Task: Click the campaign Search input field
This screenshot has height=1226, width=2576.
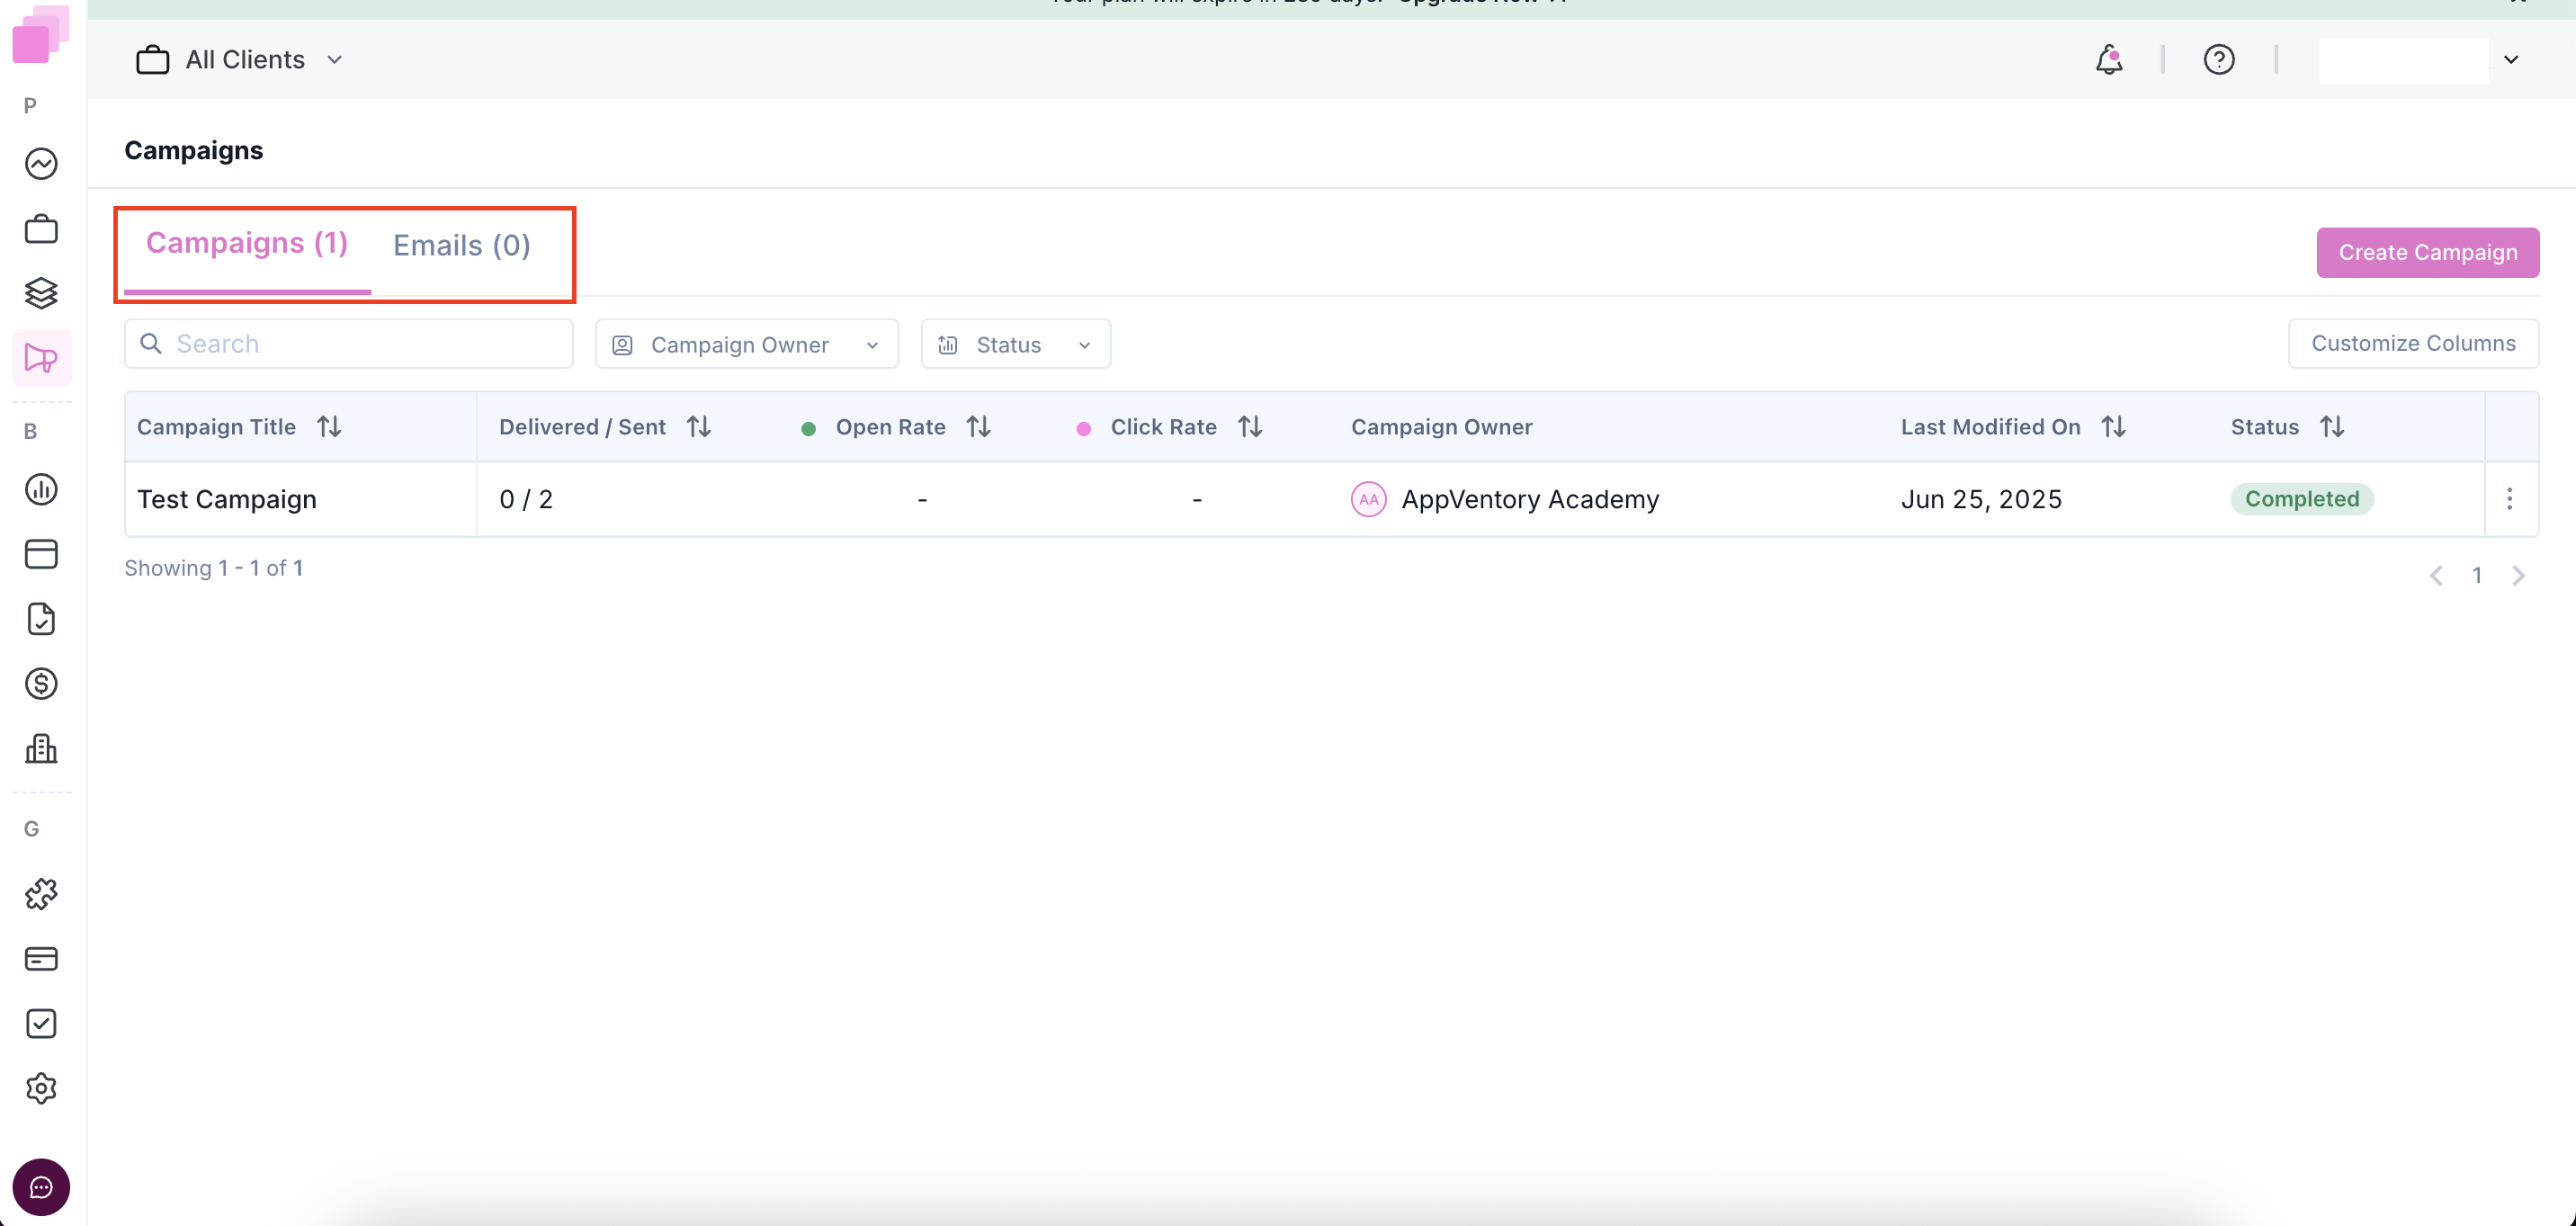Action: point(360,344)
